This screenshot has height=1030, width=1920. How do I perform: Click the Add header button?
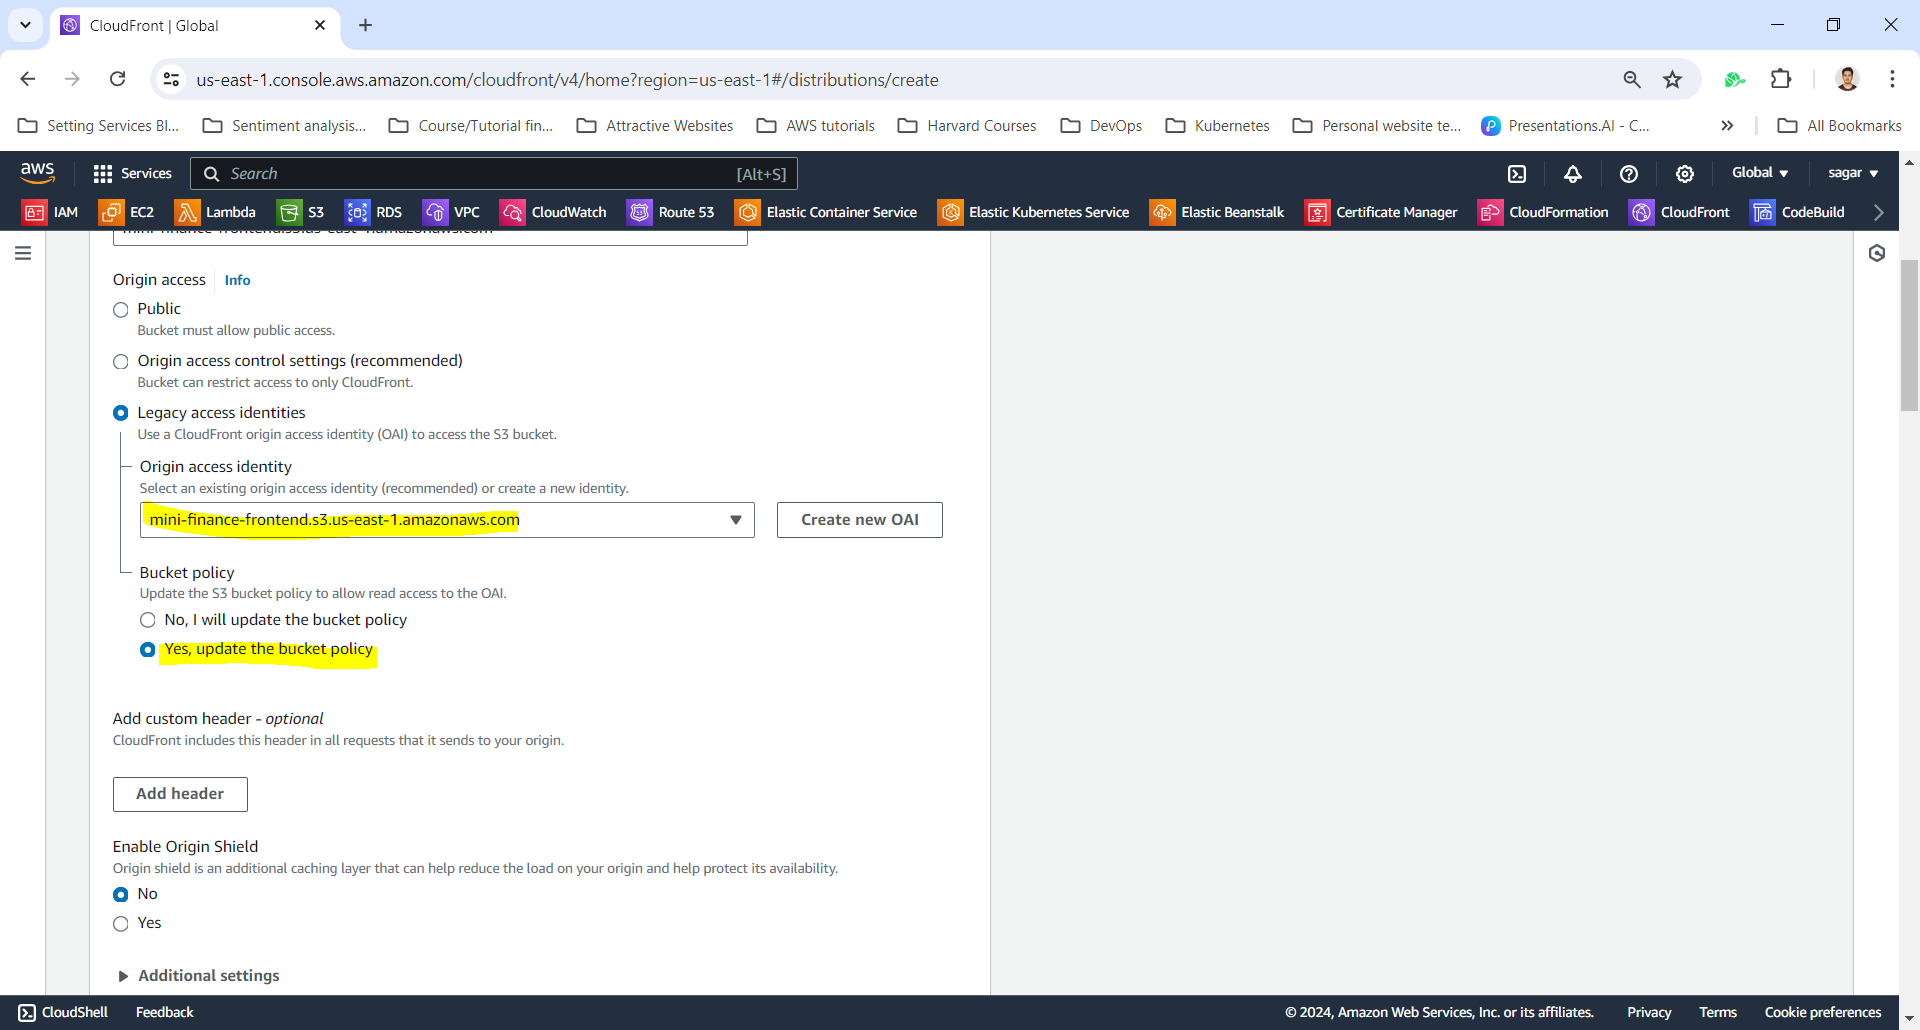[180, 794]
